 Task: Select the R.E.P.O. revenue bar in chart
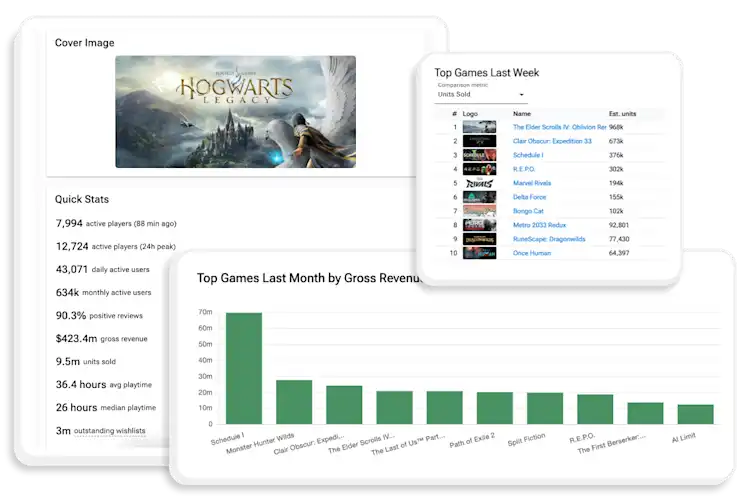[596, 409]
